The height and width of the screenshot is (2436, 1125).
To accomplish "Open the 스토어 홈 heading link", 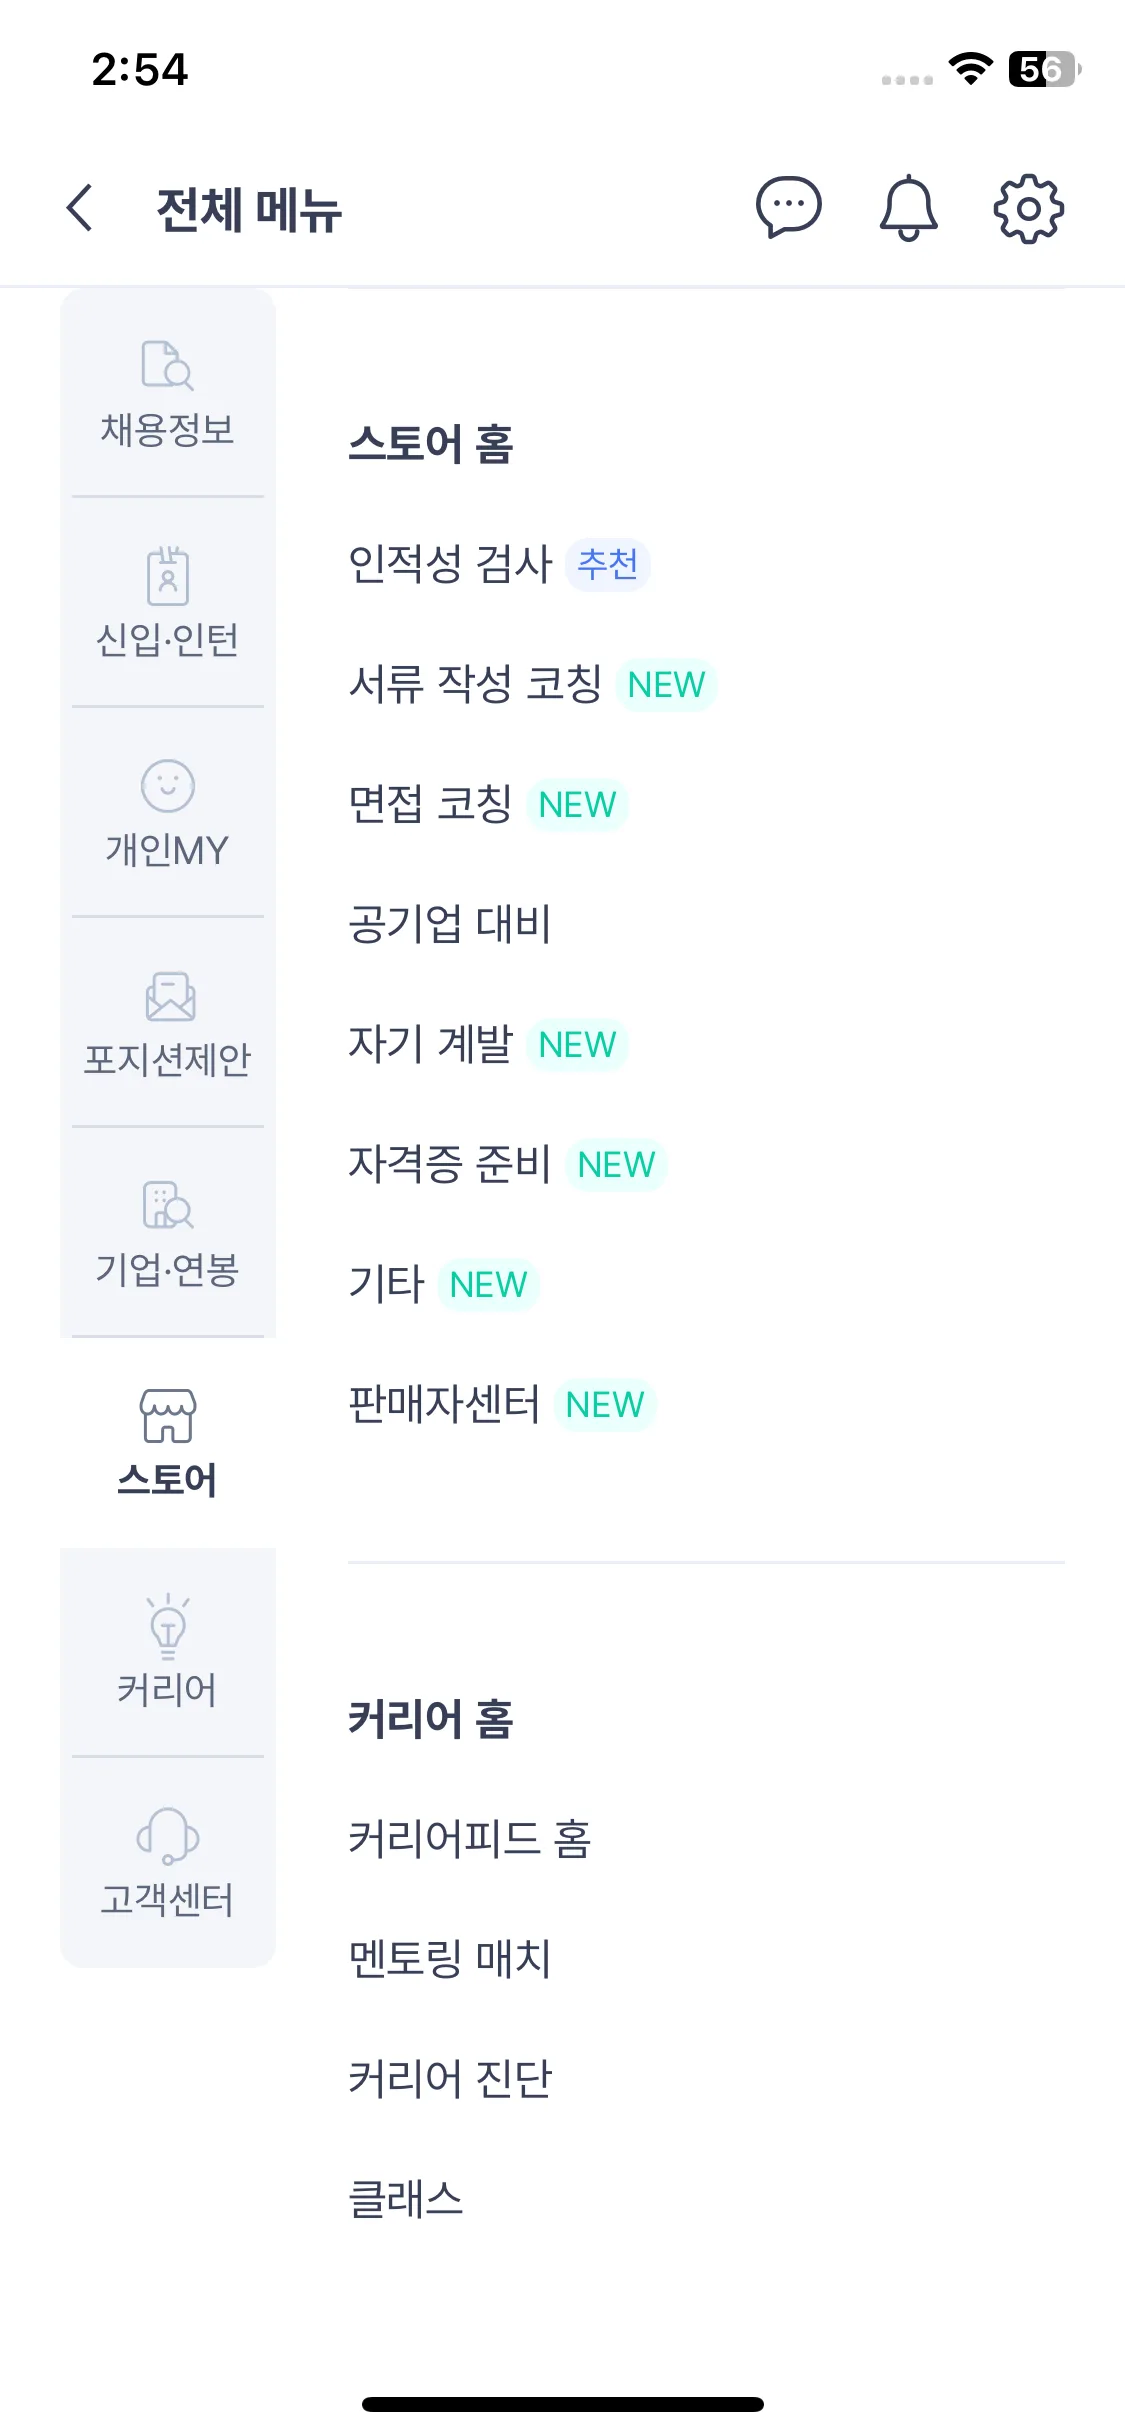I will [x=430, y=444].
